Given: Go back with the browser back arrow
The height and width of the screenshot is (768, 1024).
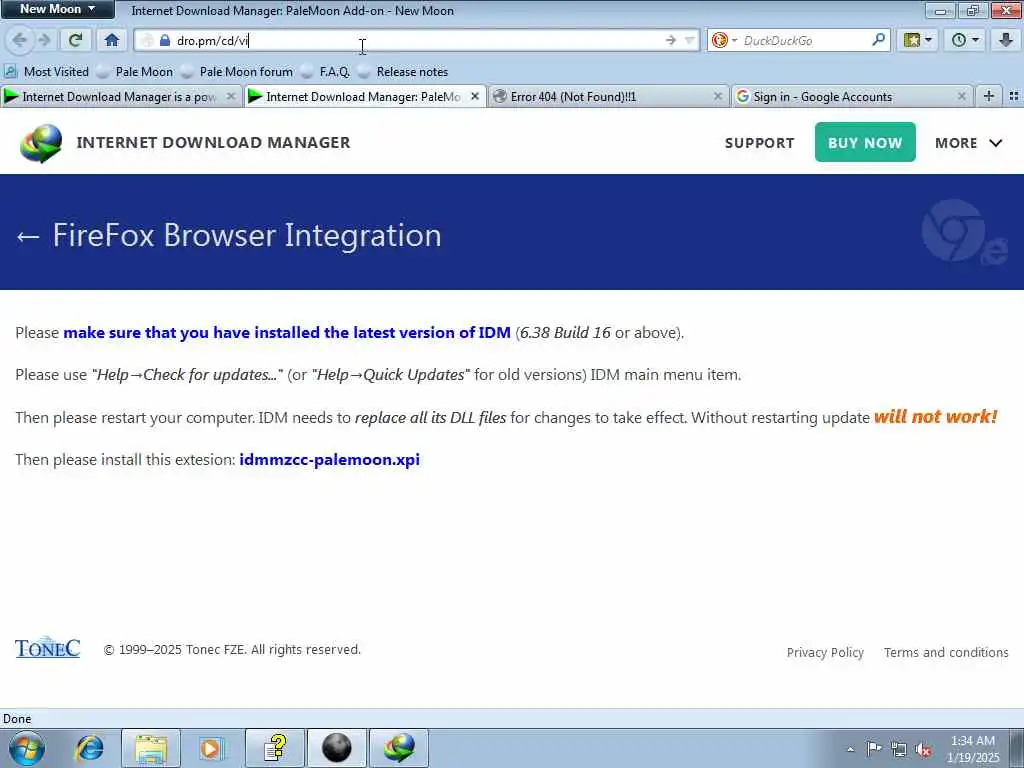Looking at the screenshot, I should coord(20,40).
